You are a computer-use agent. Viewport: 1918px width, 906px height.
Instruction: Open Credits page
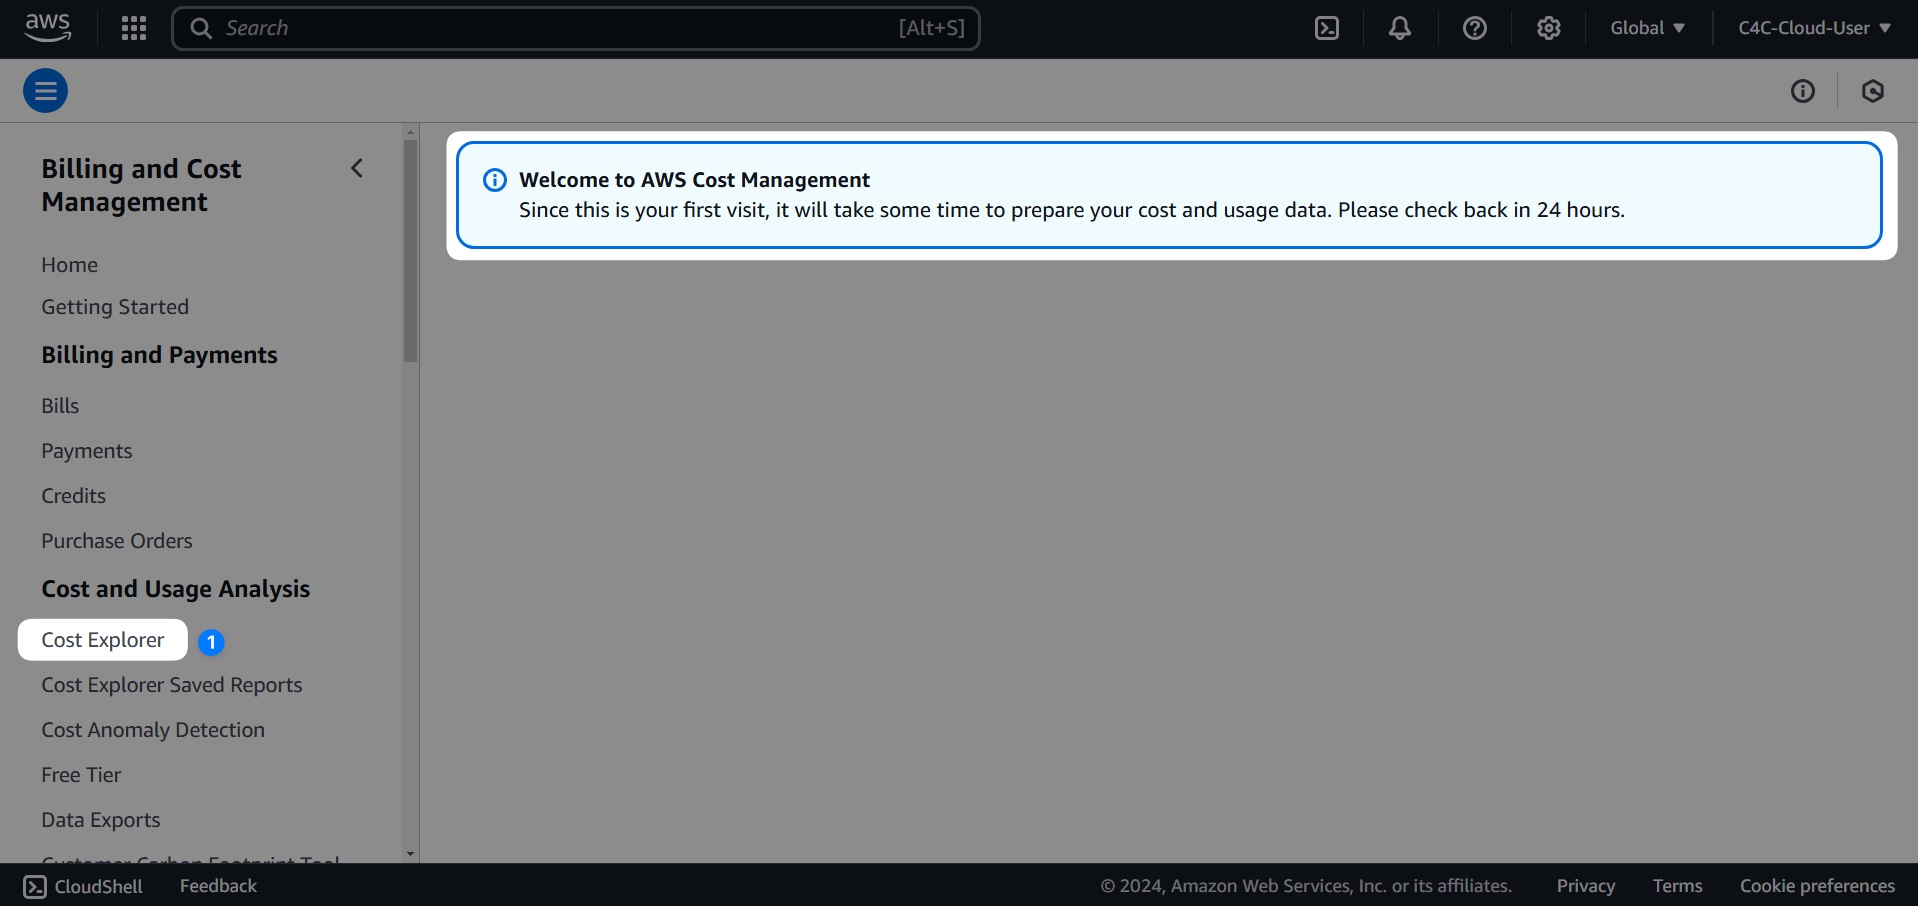[74, 496]
